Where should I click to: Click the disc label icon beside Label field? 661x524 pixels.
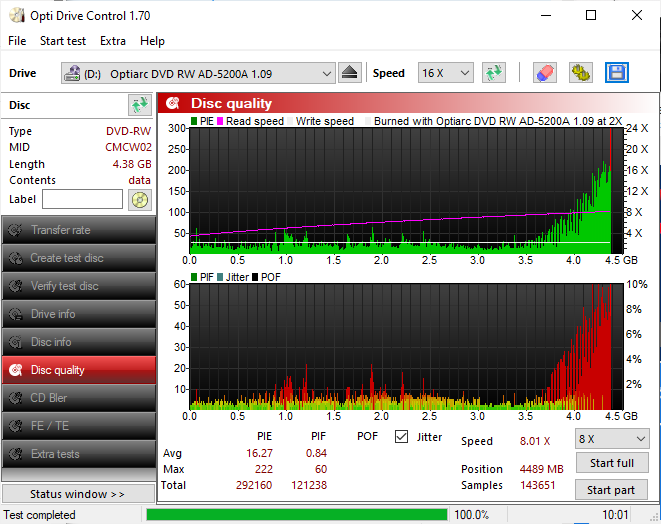(140, 199)
